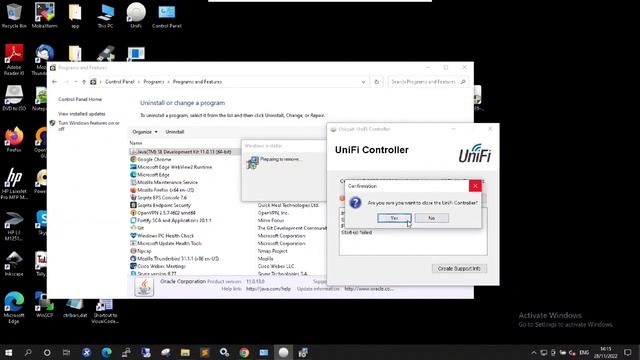Screen dimensions: 640x360
Task: Click Programs breadcrumb in address bar
Action: [x=153, y=82]
